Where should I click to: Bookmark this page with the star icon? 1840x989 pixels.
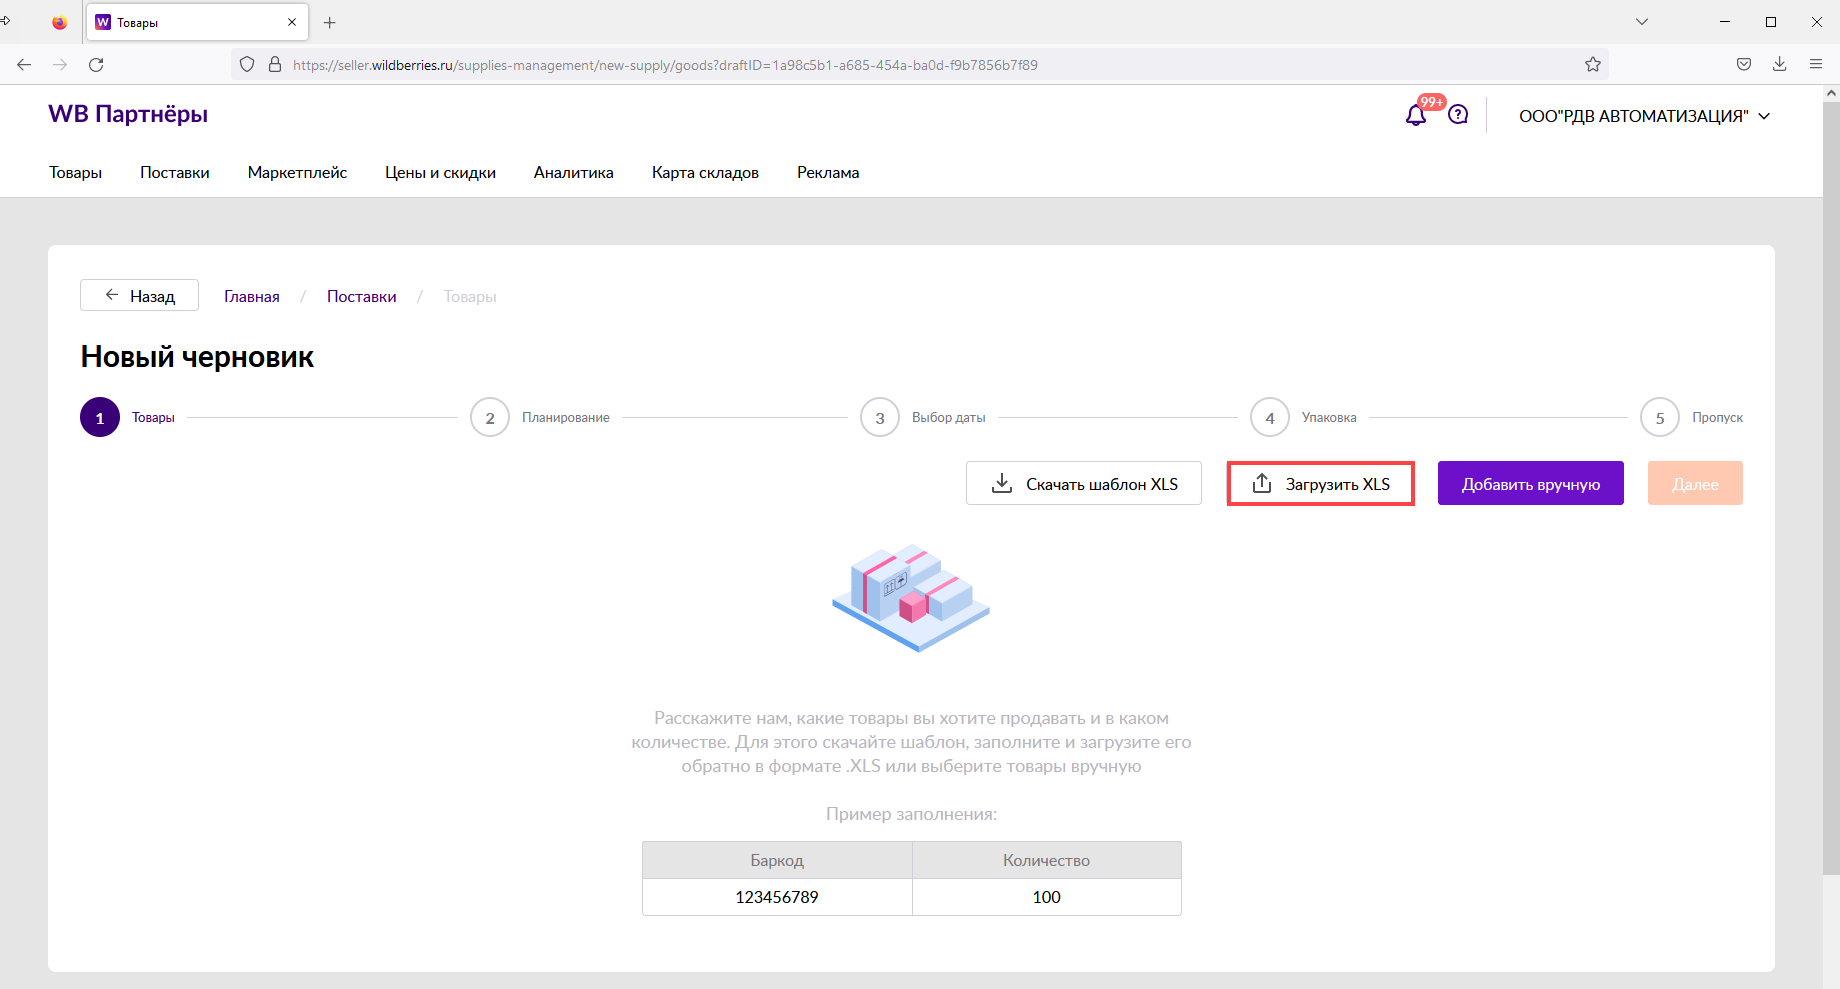click(x=1593, y=65)
